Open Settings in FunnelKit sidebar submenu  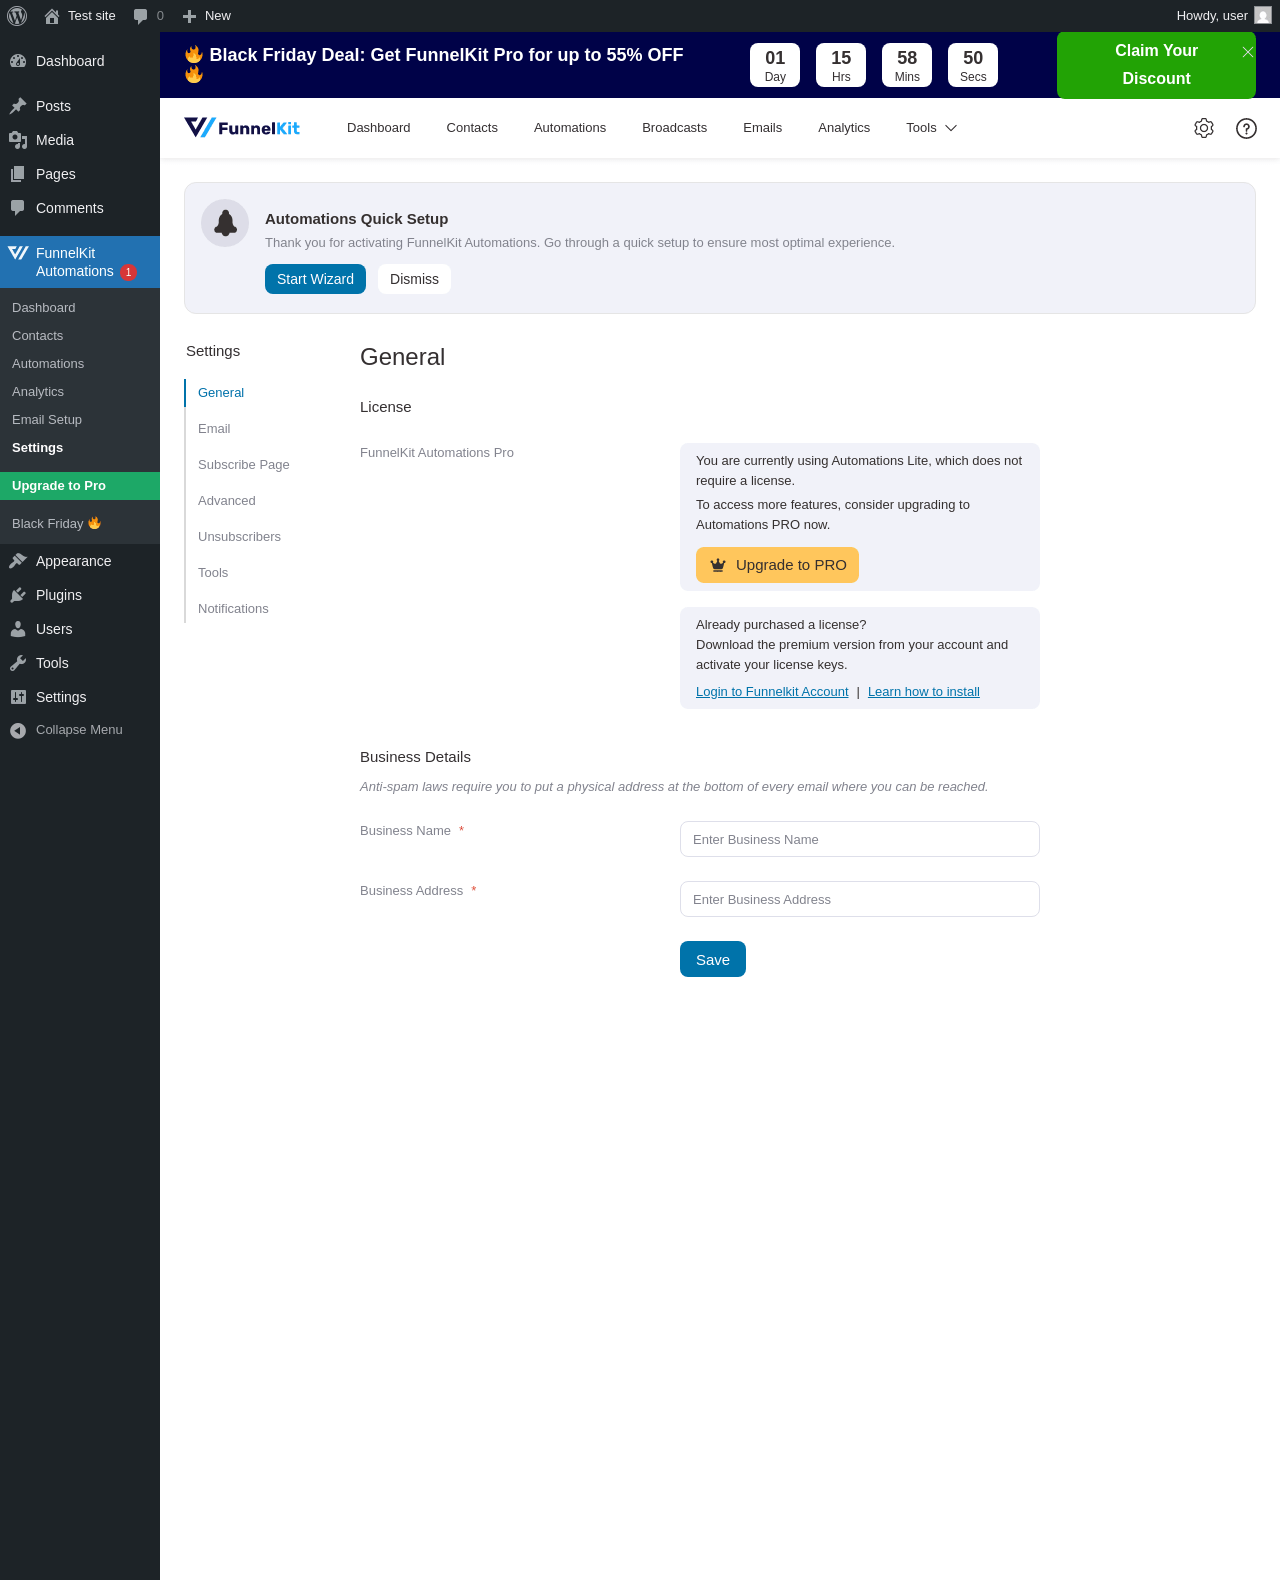coord(80,448)
